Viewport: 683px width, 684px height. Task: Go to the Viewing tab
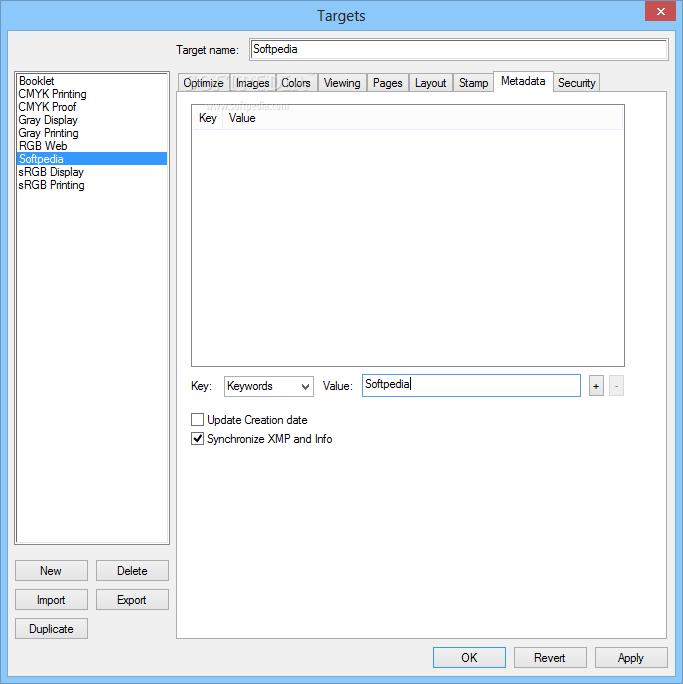click(x=342, y=83)
